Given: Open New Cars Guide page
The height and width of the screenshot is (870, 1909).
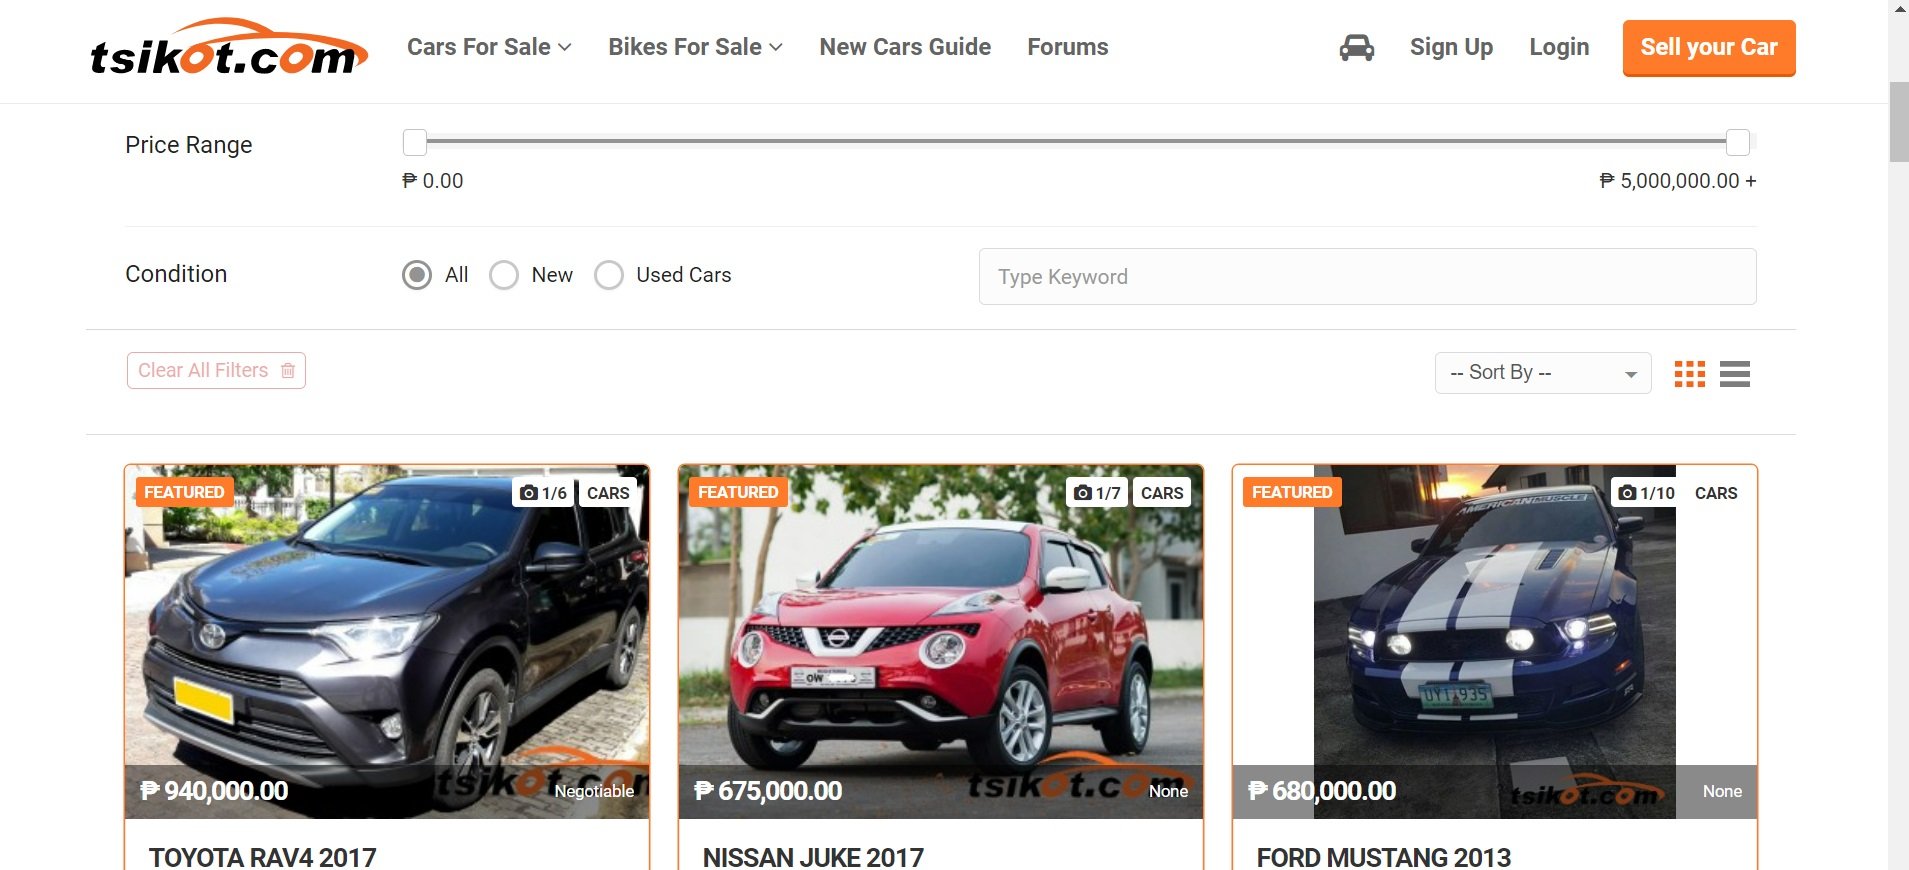Looking at the screenshot, I should (x=905, y=47).
